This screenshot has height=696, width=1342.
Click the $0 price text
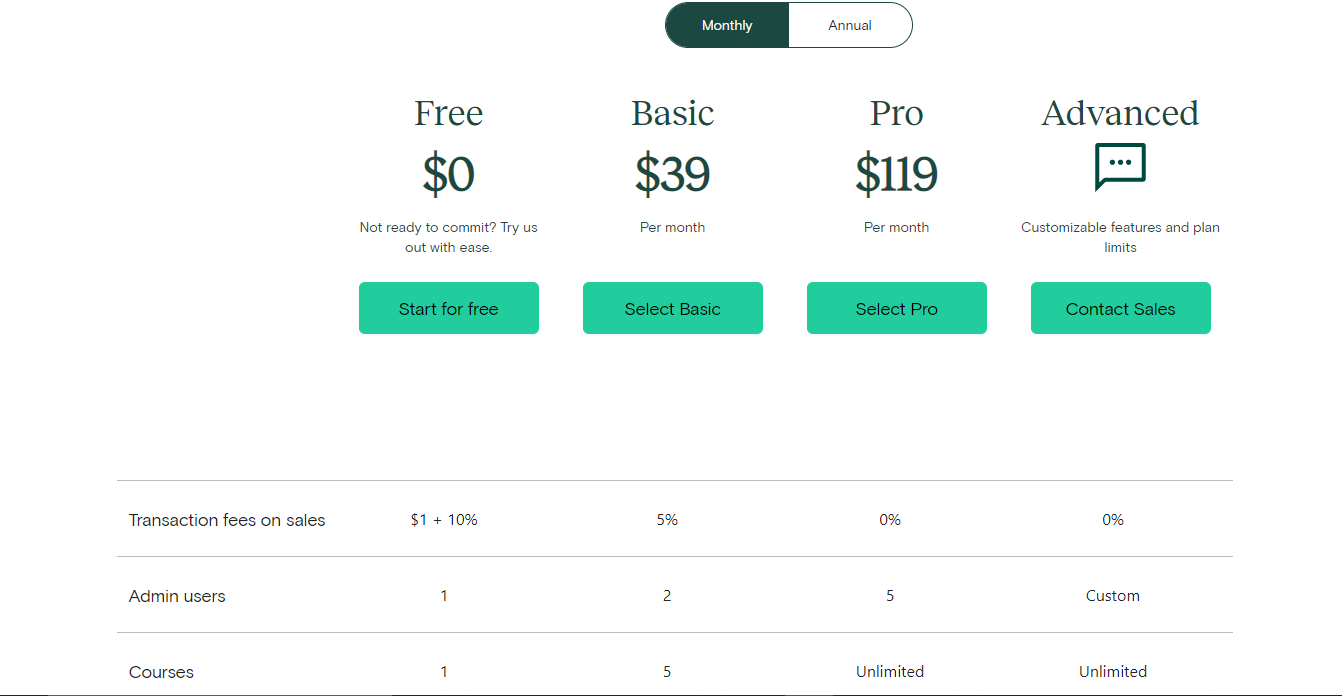click(x=448, y=175)
